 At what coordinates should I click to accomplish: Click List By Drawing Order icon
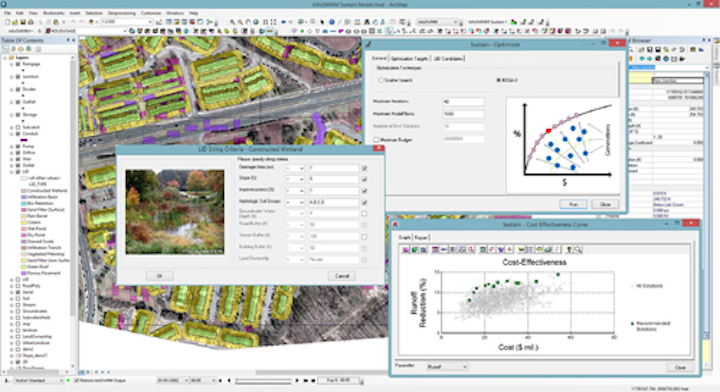[6, 49]
